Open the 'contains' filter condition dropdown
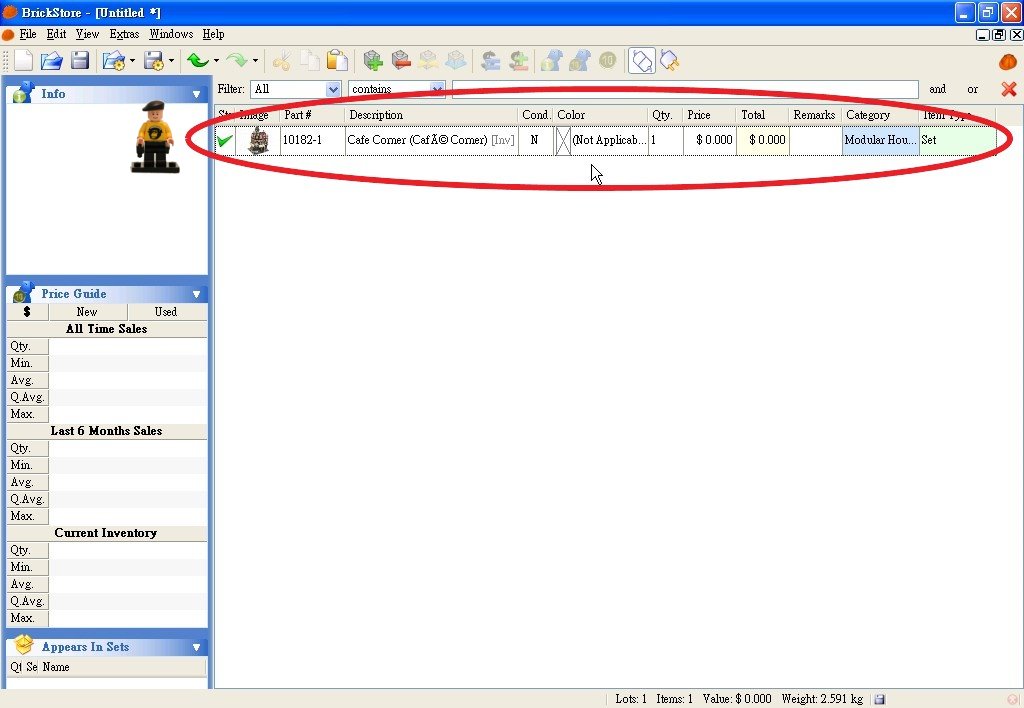Screen dimensions: 1024x708 coord(437,89)
